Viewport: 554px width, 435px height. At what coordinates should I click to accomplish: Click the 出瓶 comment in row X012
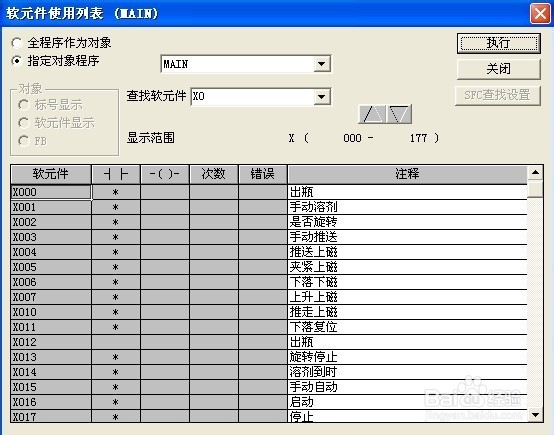407,342
